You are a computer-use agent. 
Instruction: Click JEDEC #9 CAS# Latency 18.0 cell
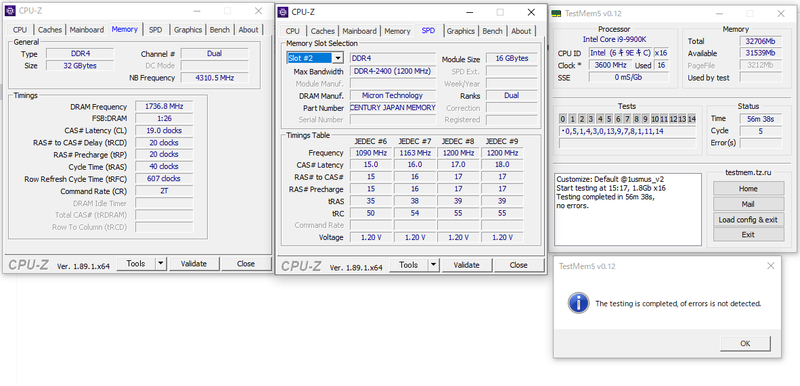[x=502, y=165]
